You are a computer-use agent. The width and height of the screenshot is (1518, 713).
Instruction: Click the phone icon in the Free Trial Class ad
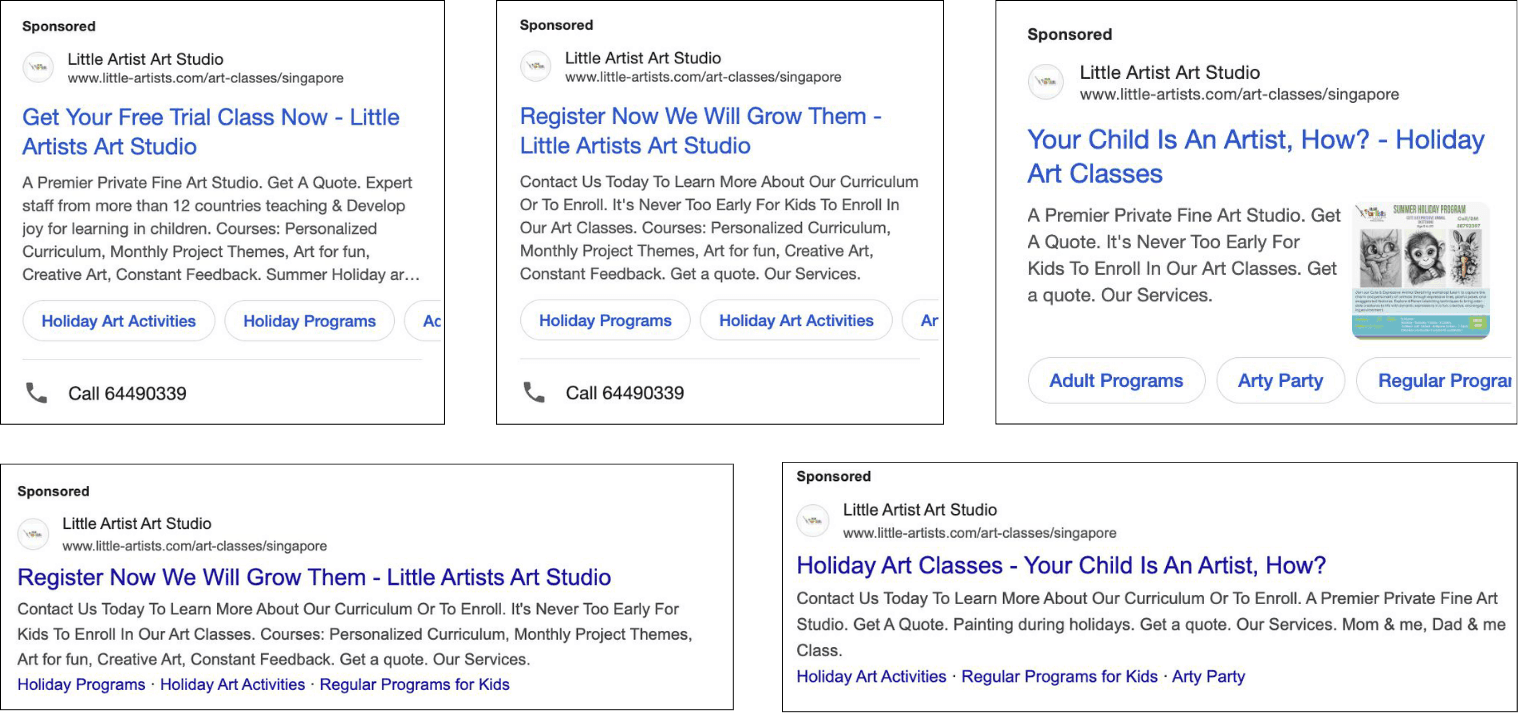coord(36,393)
